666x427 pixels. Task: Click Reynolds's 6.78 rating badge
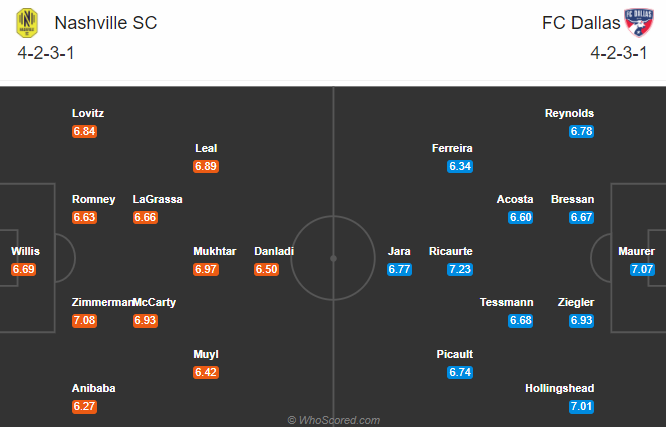pyautogui.click(x=581, y=131)
